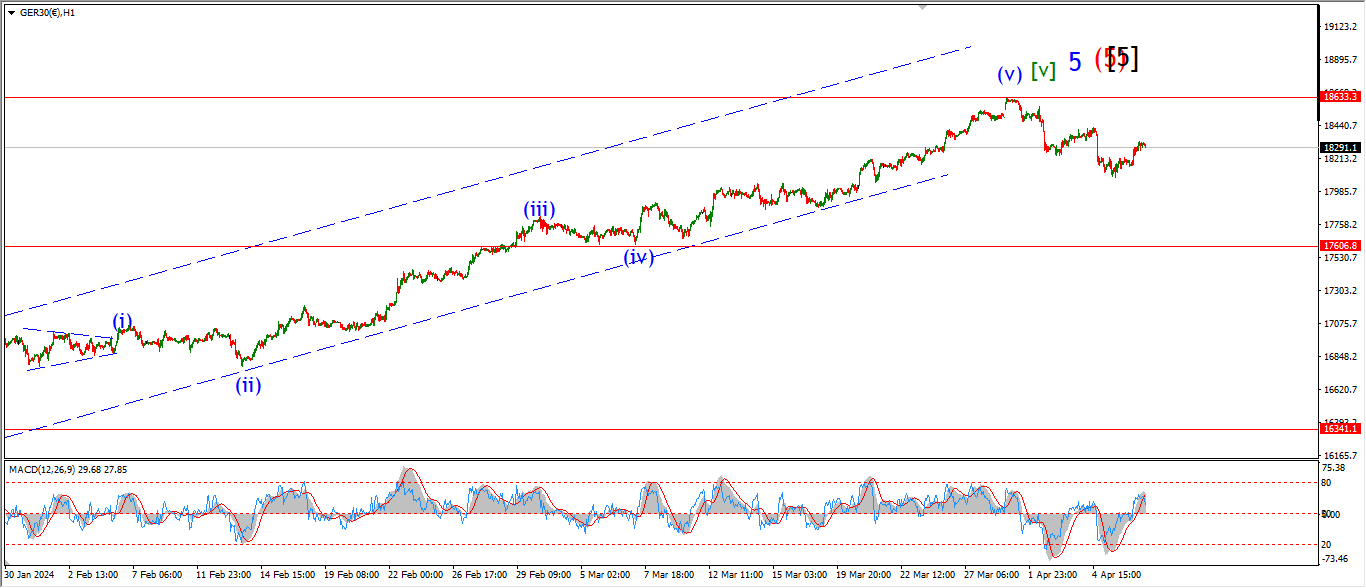Select the blue (v) wave label
Screen dimensions: 1366x588
click(x=1010, y=73)
